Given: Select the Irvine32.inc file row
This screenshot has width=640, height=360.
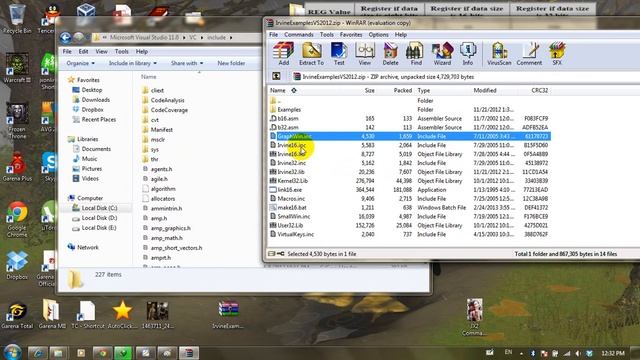Looking at the screenshot, I should click(409, 163).
